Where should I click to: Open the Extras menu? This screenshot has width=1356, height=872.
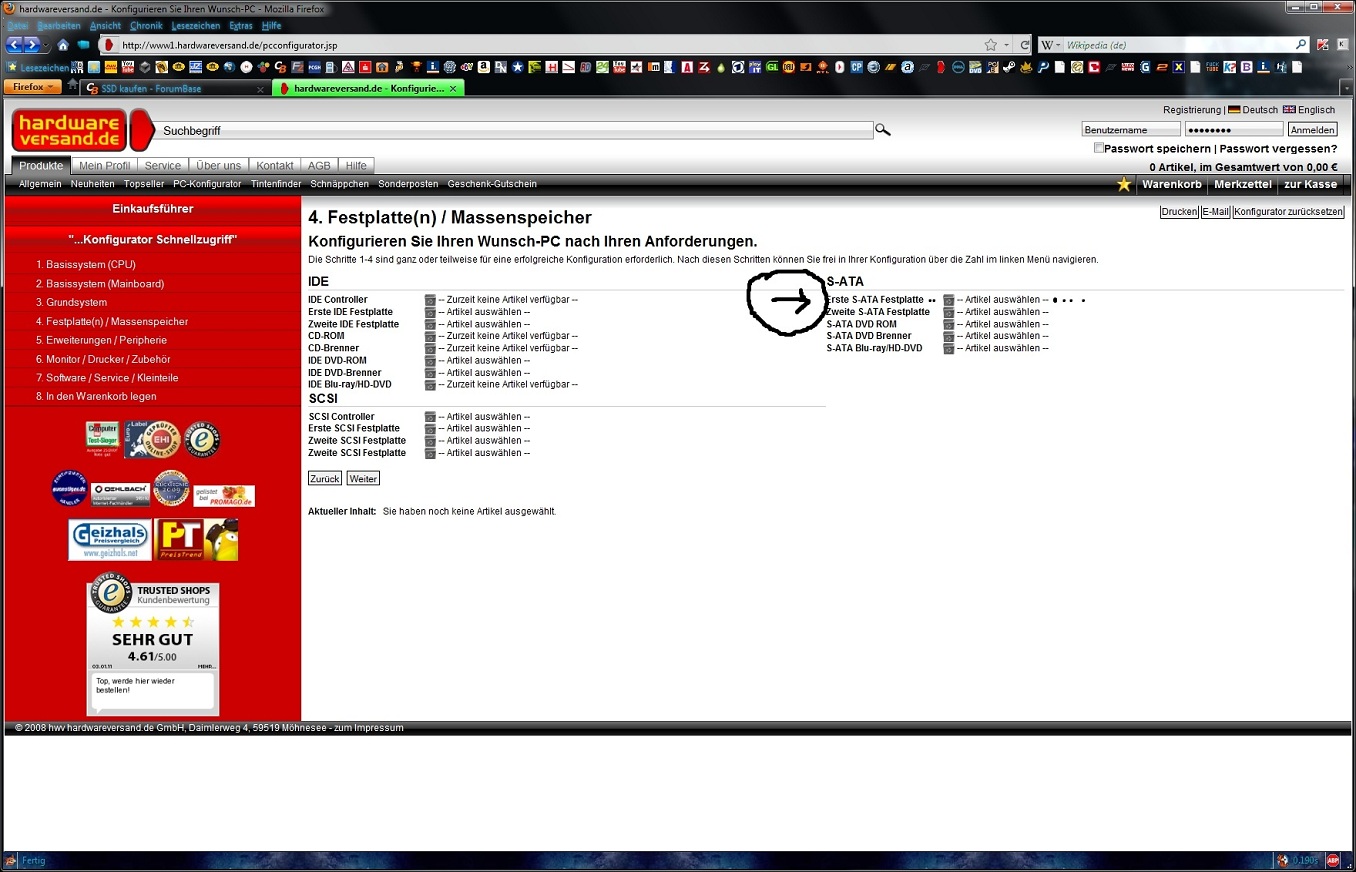(x=241, y=25)
